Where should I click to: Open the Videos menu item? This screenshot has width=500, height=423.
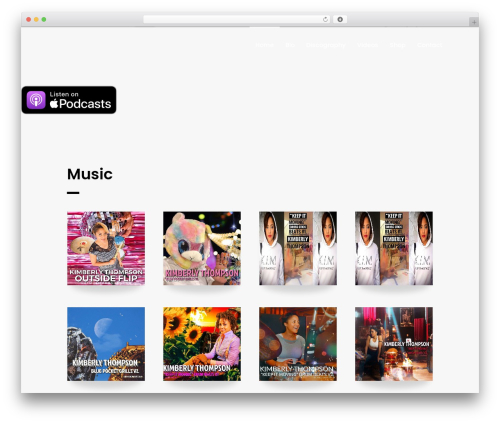pyautogui.click(x=367, y=45)
